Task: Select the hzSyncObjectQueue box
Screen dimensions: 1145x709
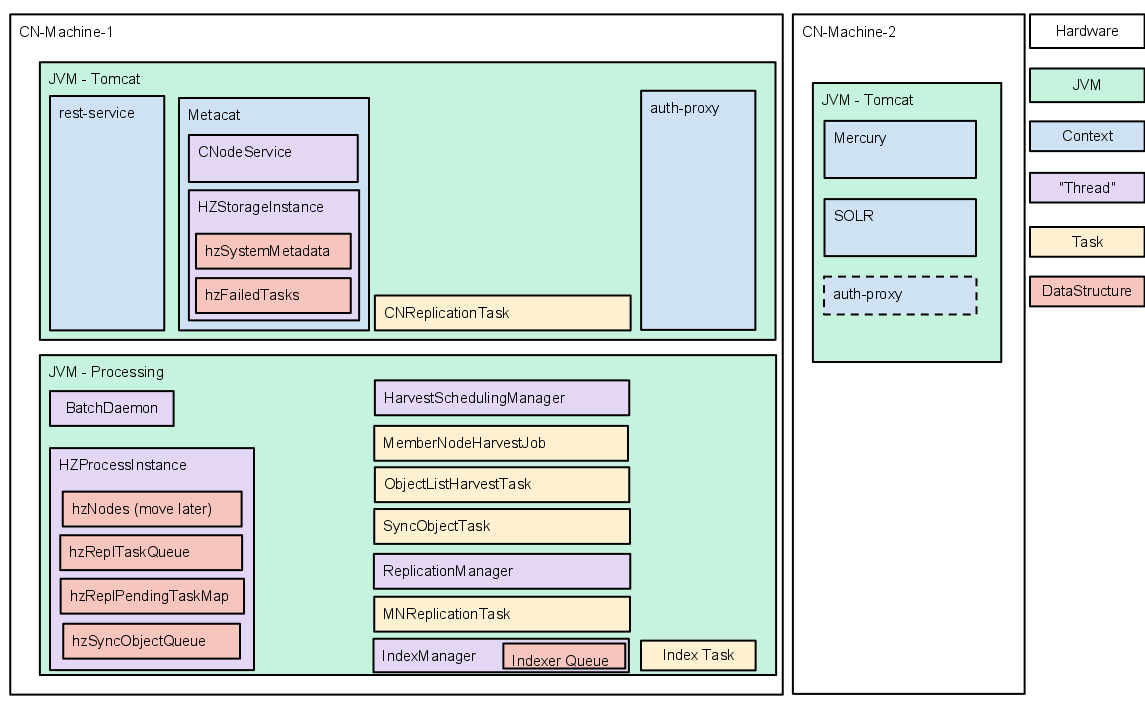Action: pos(152,641)
